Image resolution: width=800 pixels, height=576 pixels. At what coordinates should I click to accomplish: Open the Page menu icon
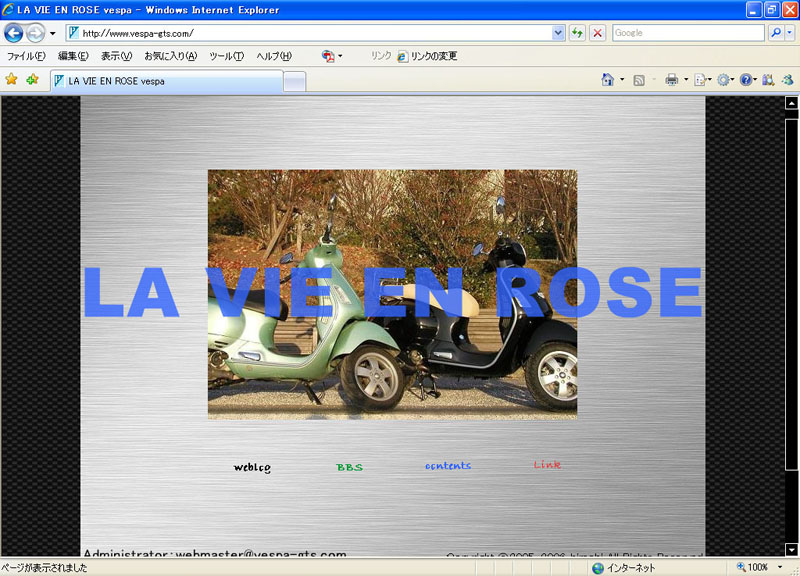click(702, 80)
